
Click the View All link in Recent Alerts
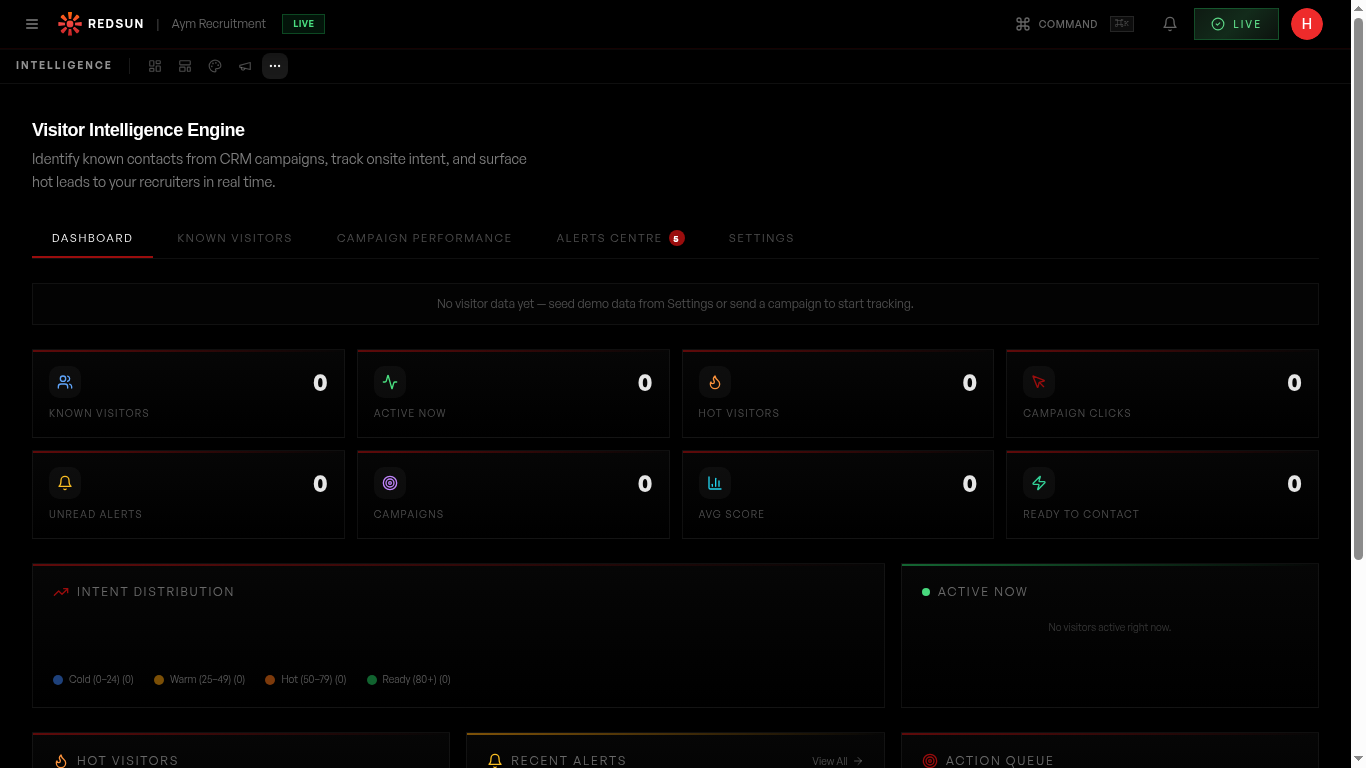point(836,761)
